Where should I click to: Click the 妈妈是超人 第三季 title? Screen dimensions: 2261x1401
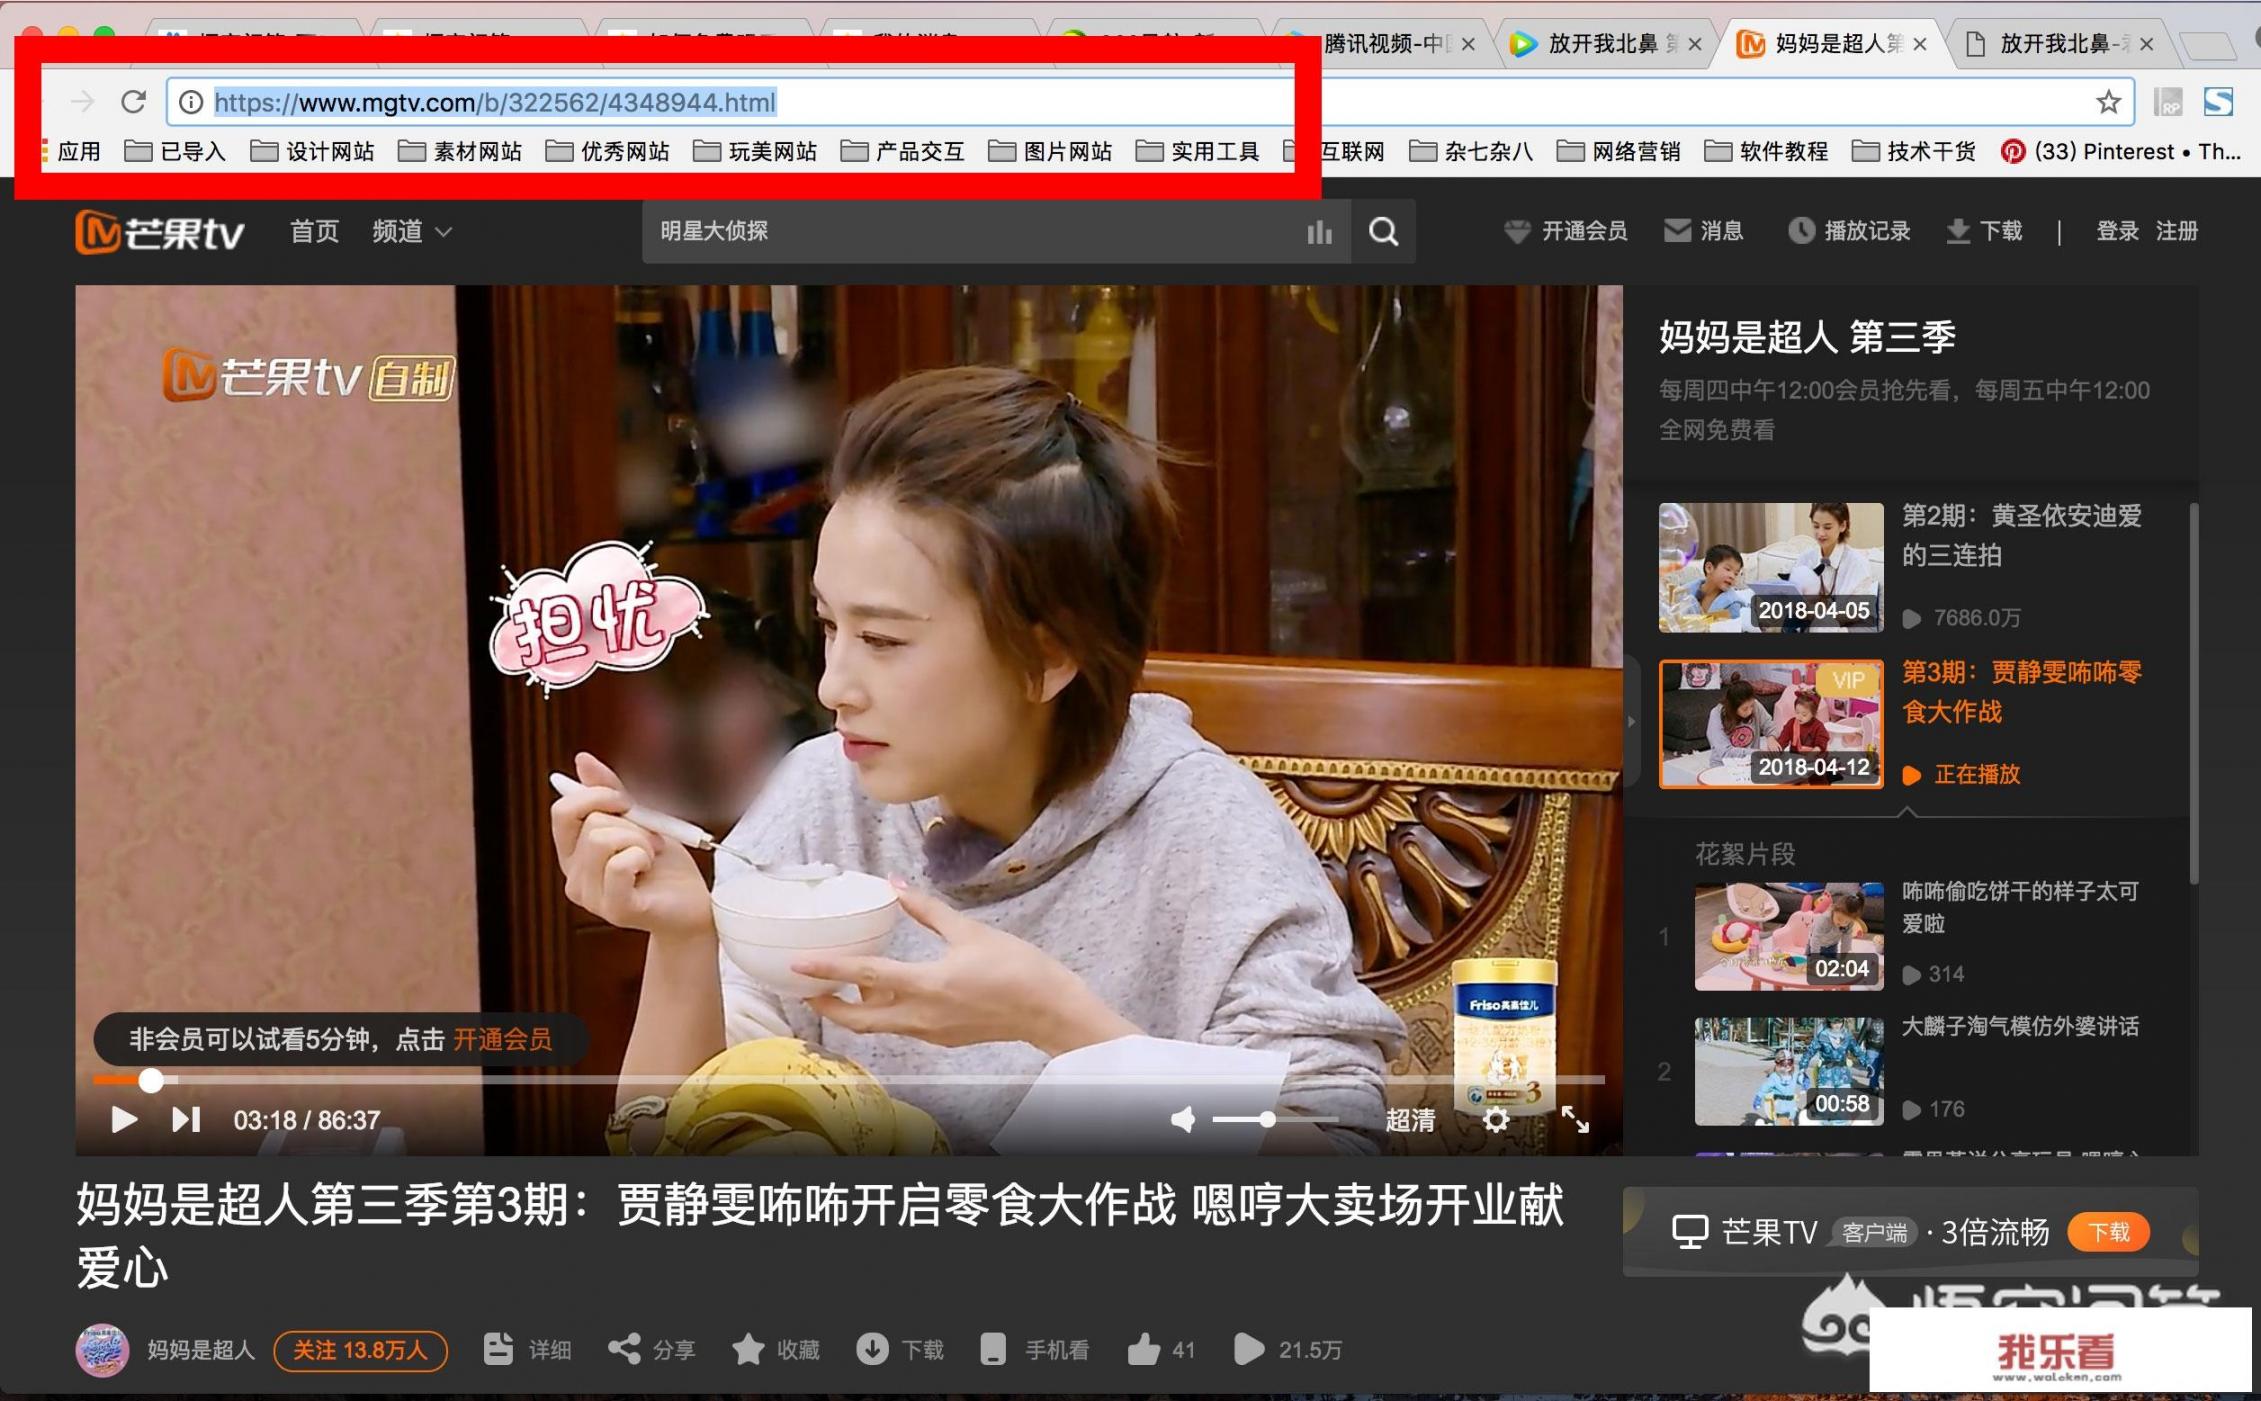click(1807, 337)
